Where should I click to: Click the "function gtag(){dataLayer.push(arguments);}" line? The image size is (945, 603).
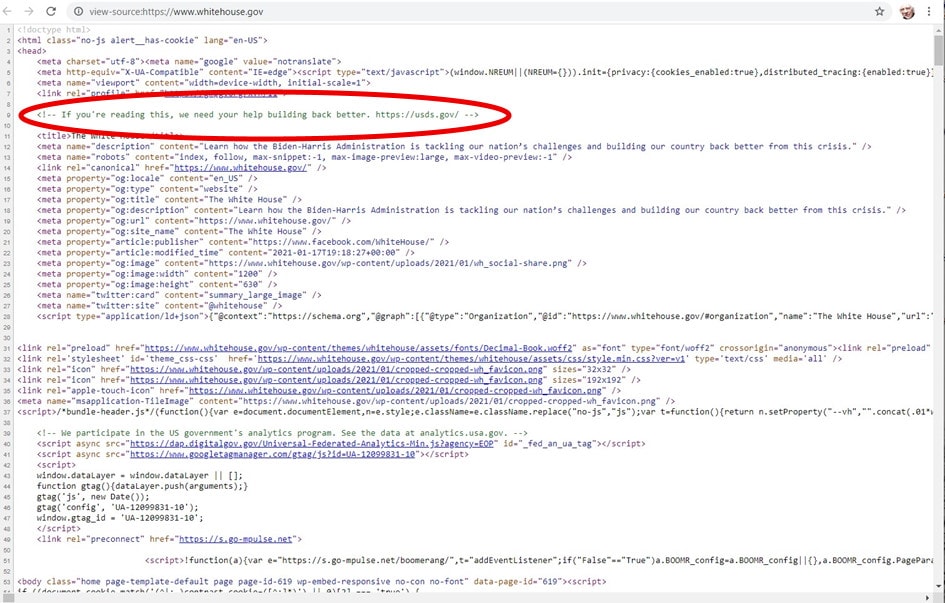pos(142,486)
